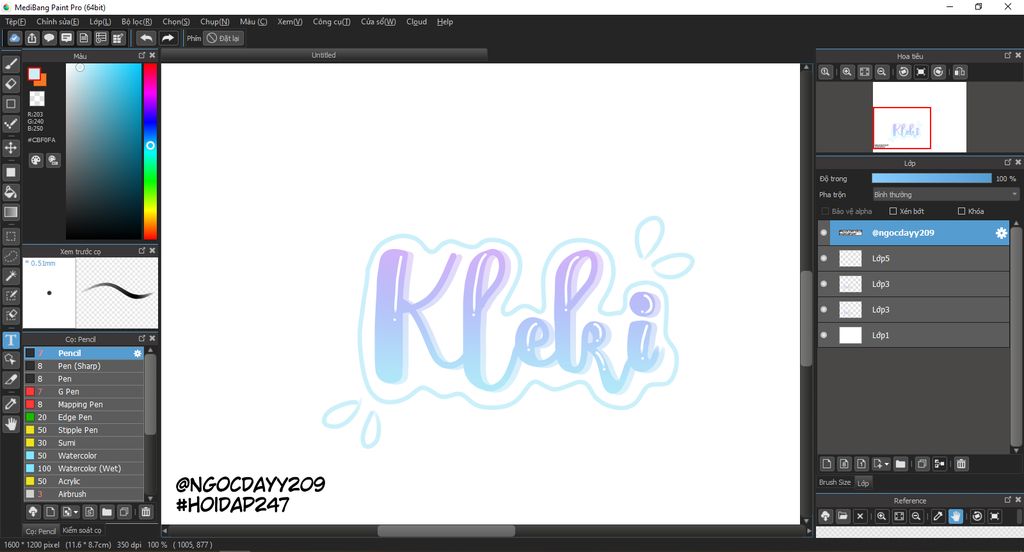1024x552 pixels.
Task: Check the Khóa lock checkbox
Action: point(961,211)
